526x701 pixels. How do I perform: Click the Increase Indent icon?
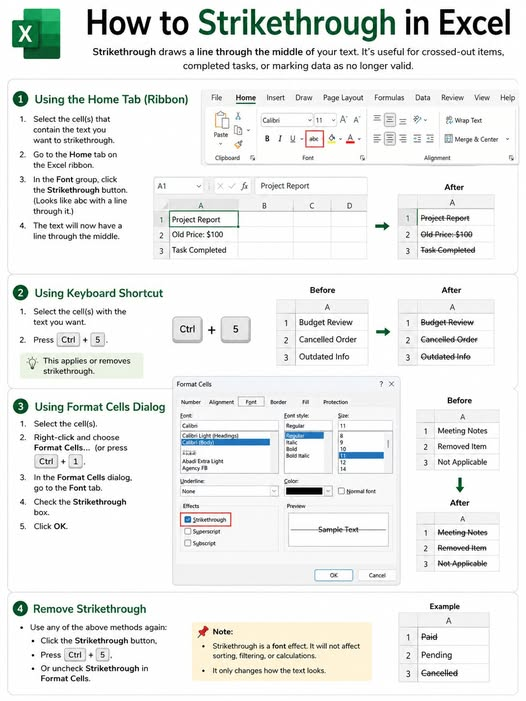(429, 139)
